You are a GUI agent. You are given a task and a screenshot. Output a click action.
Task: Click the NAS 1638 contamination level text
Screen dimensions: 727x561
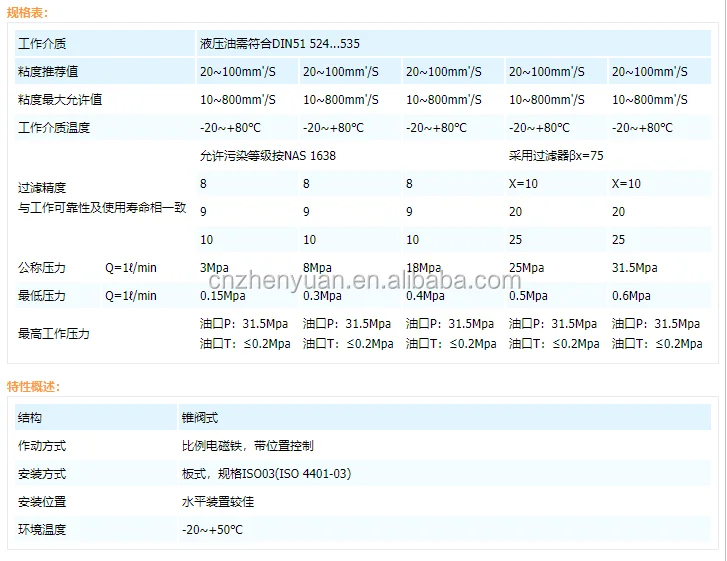268,156
